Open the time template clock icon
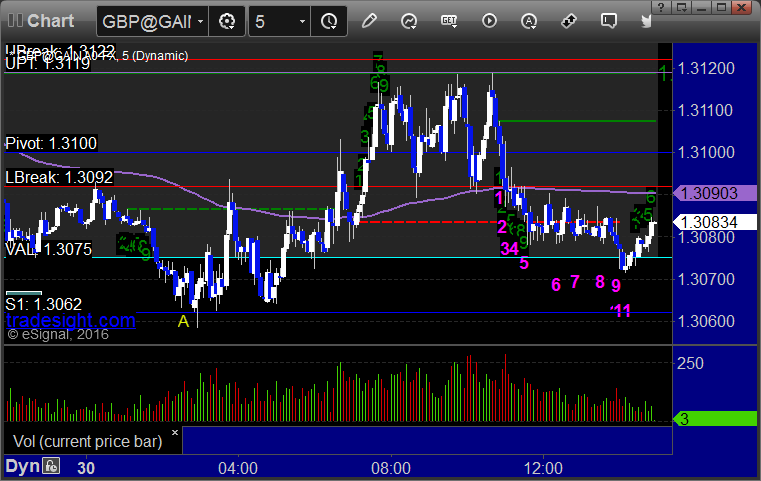Viewport: 761px width, 481px height. point(329,21)
